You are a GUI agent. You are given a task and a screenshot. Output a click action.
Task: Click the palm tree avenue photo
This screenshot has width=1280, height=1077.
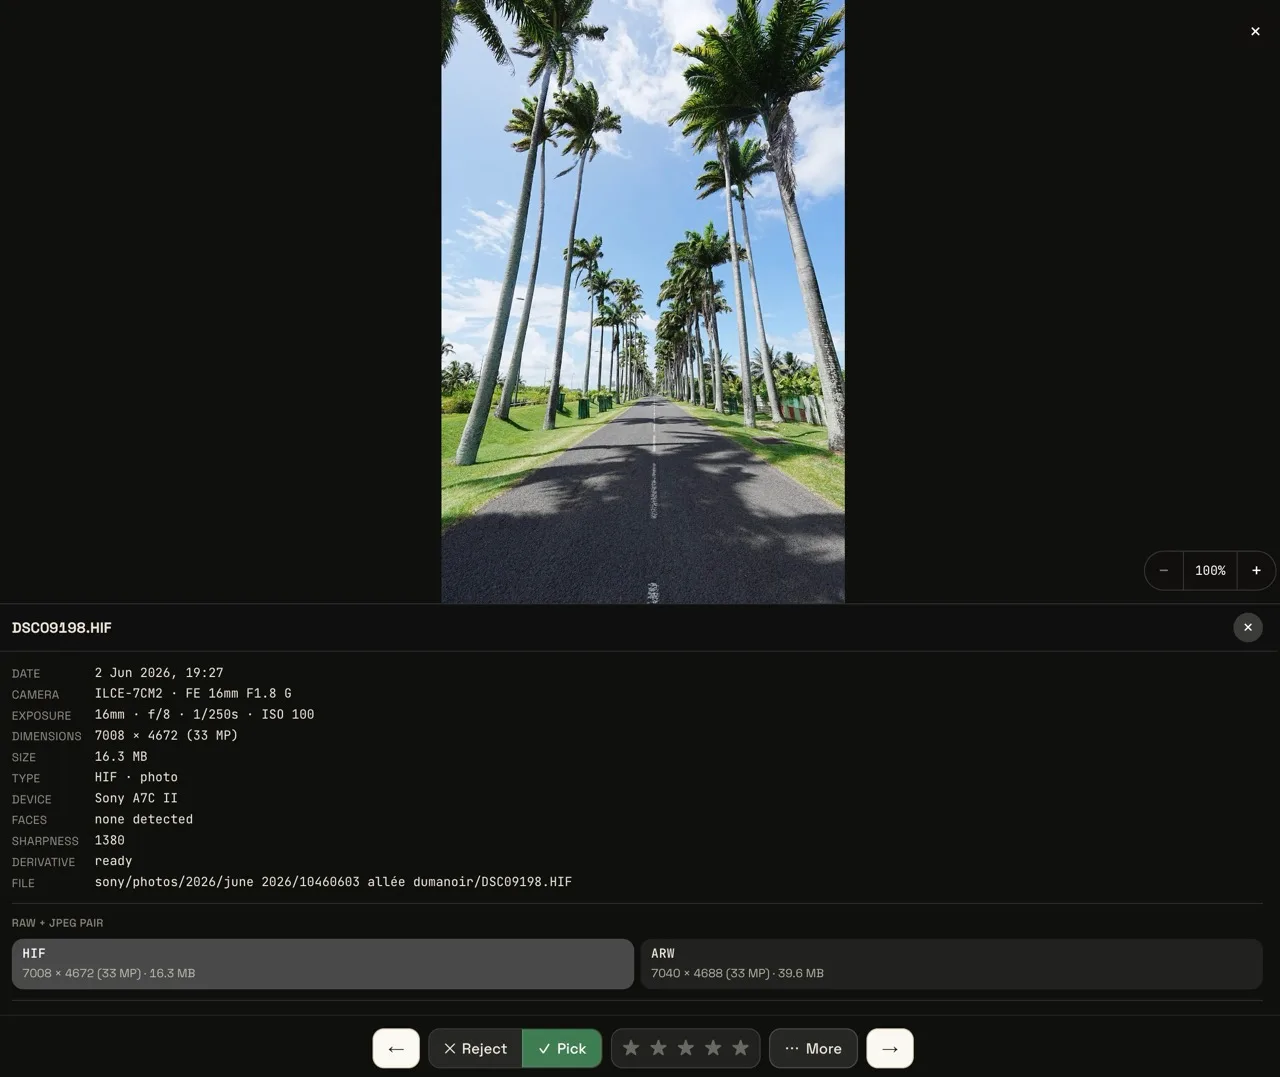coord(643,301)
